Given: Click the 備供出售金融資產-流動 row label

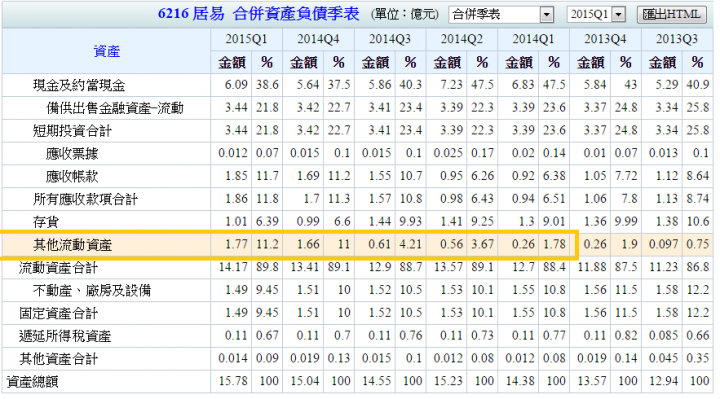Looking at the screenshot, I should [x=115, y=108].
